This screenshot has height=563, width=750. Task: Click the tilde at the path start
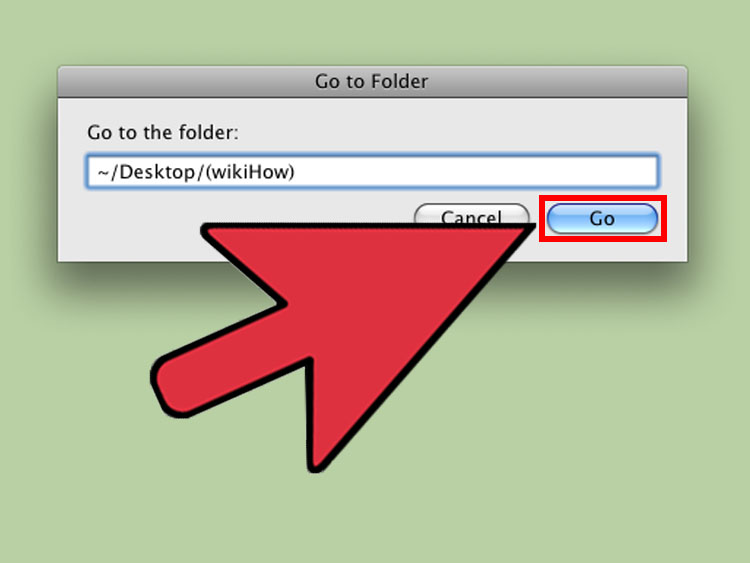(103, 173)
